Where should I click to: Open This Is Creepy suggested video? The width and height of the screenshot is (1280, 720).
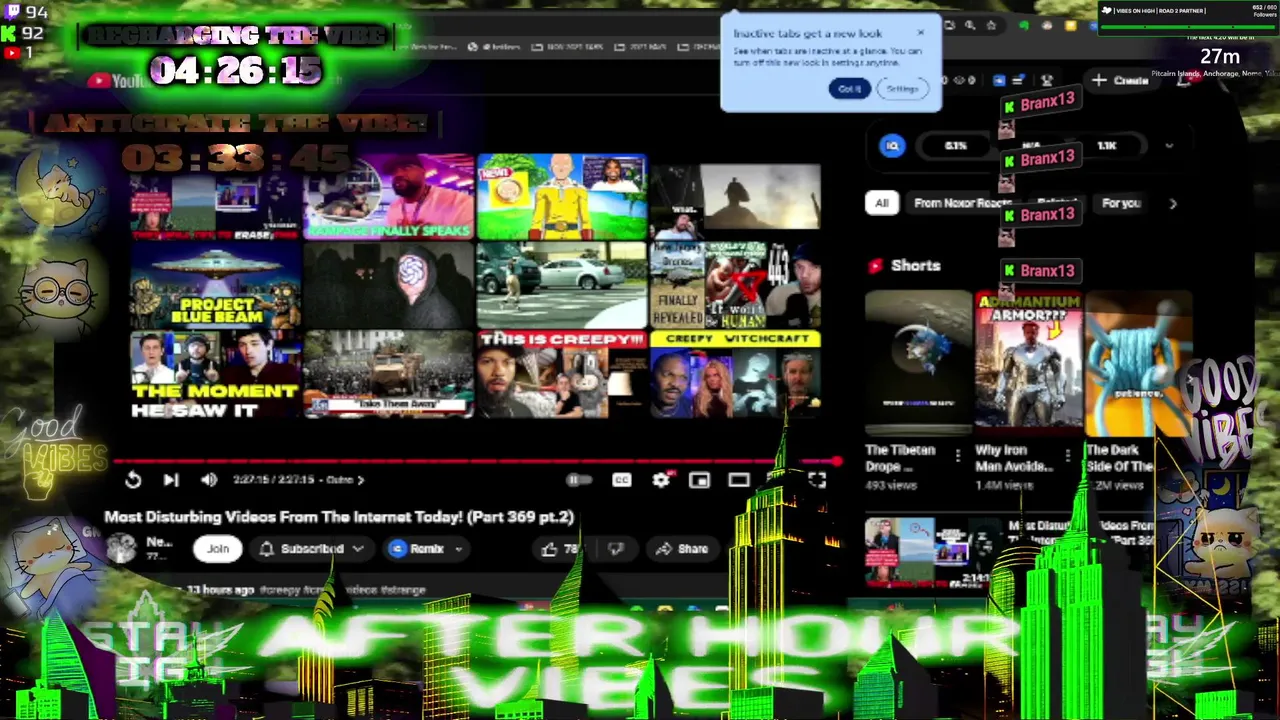[562, 374]
